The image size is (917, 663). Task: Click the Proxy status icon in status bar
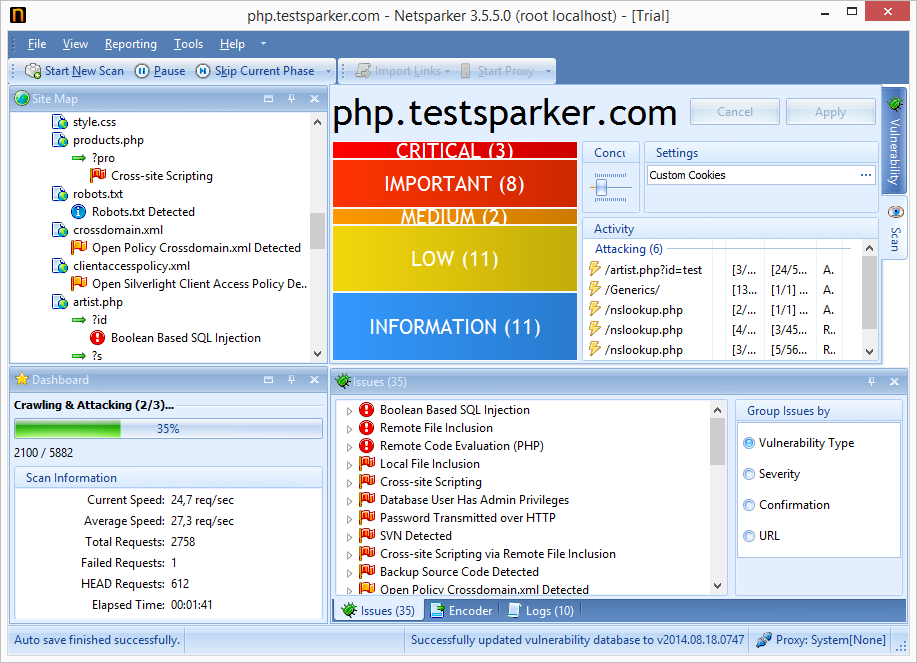click(763, 640)
